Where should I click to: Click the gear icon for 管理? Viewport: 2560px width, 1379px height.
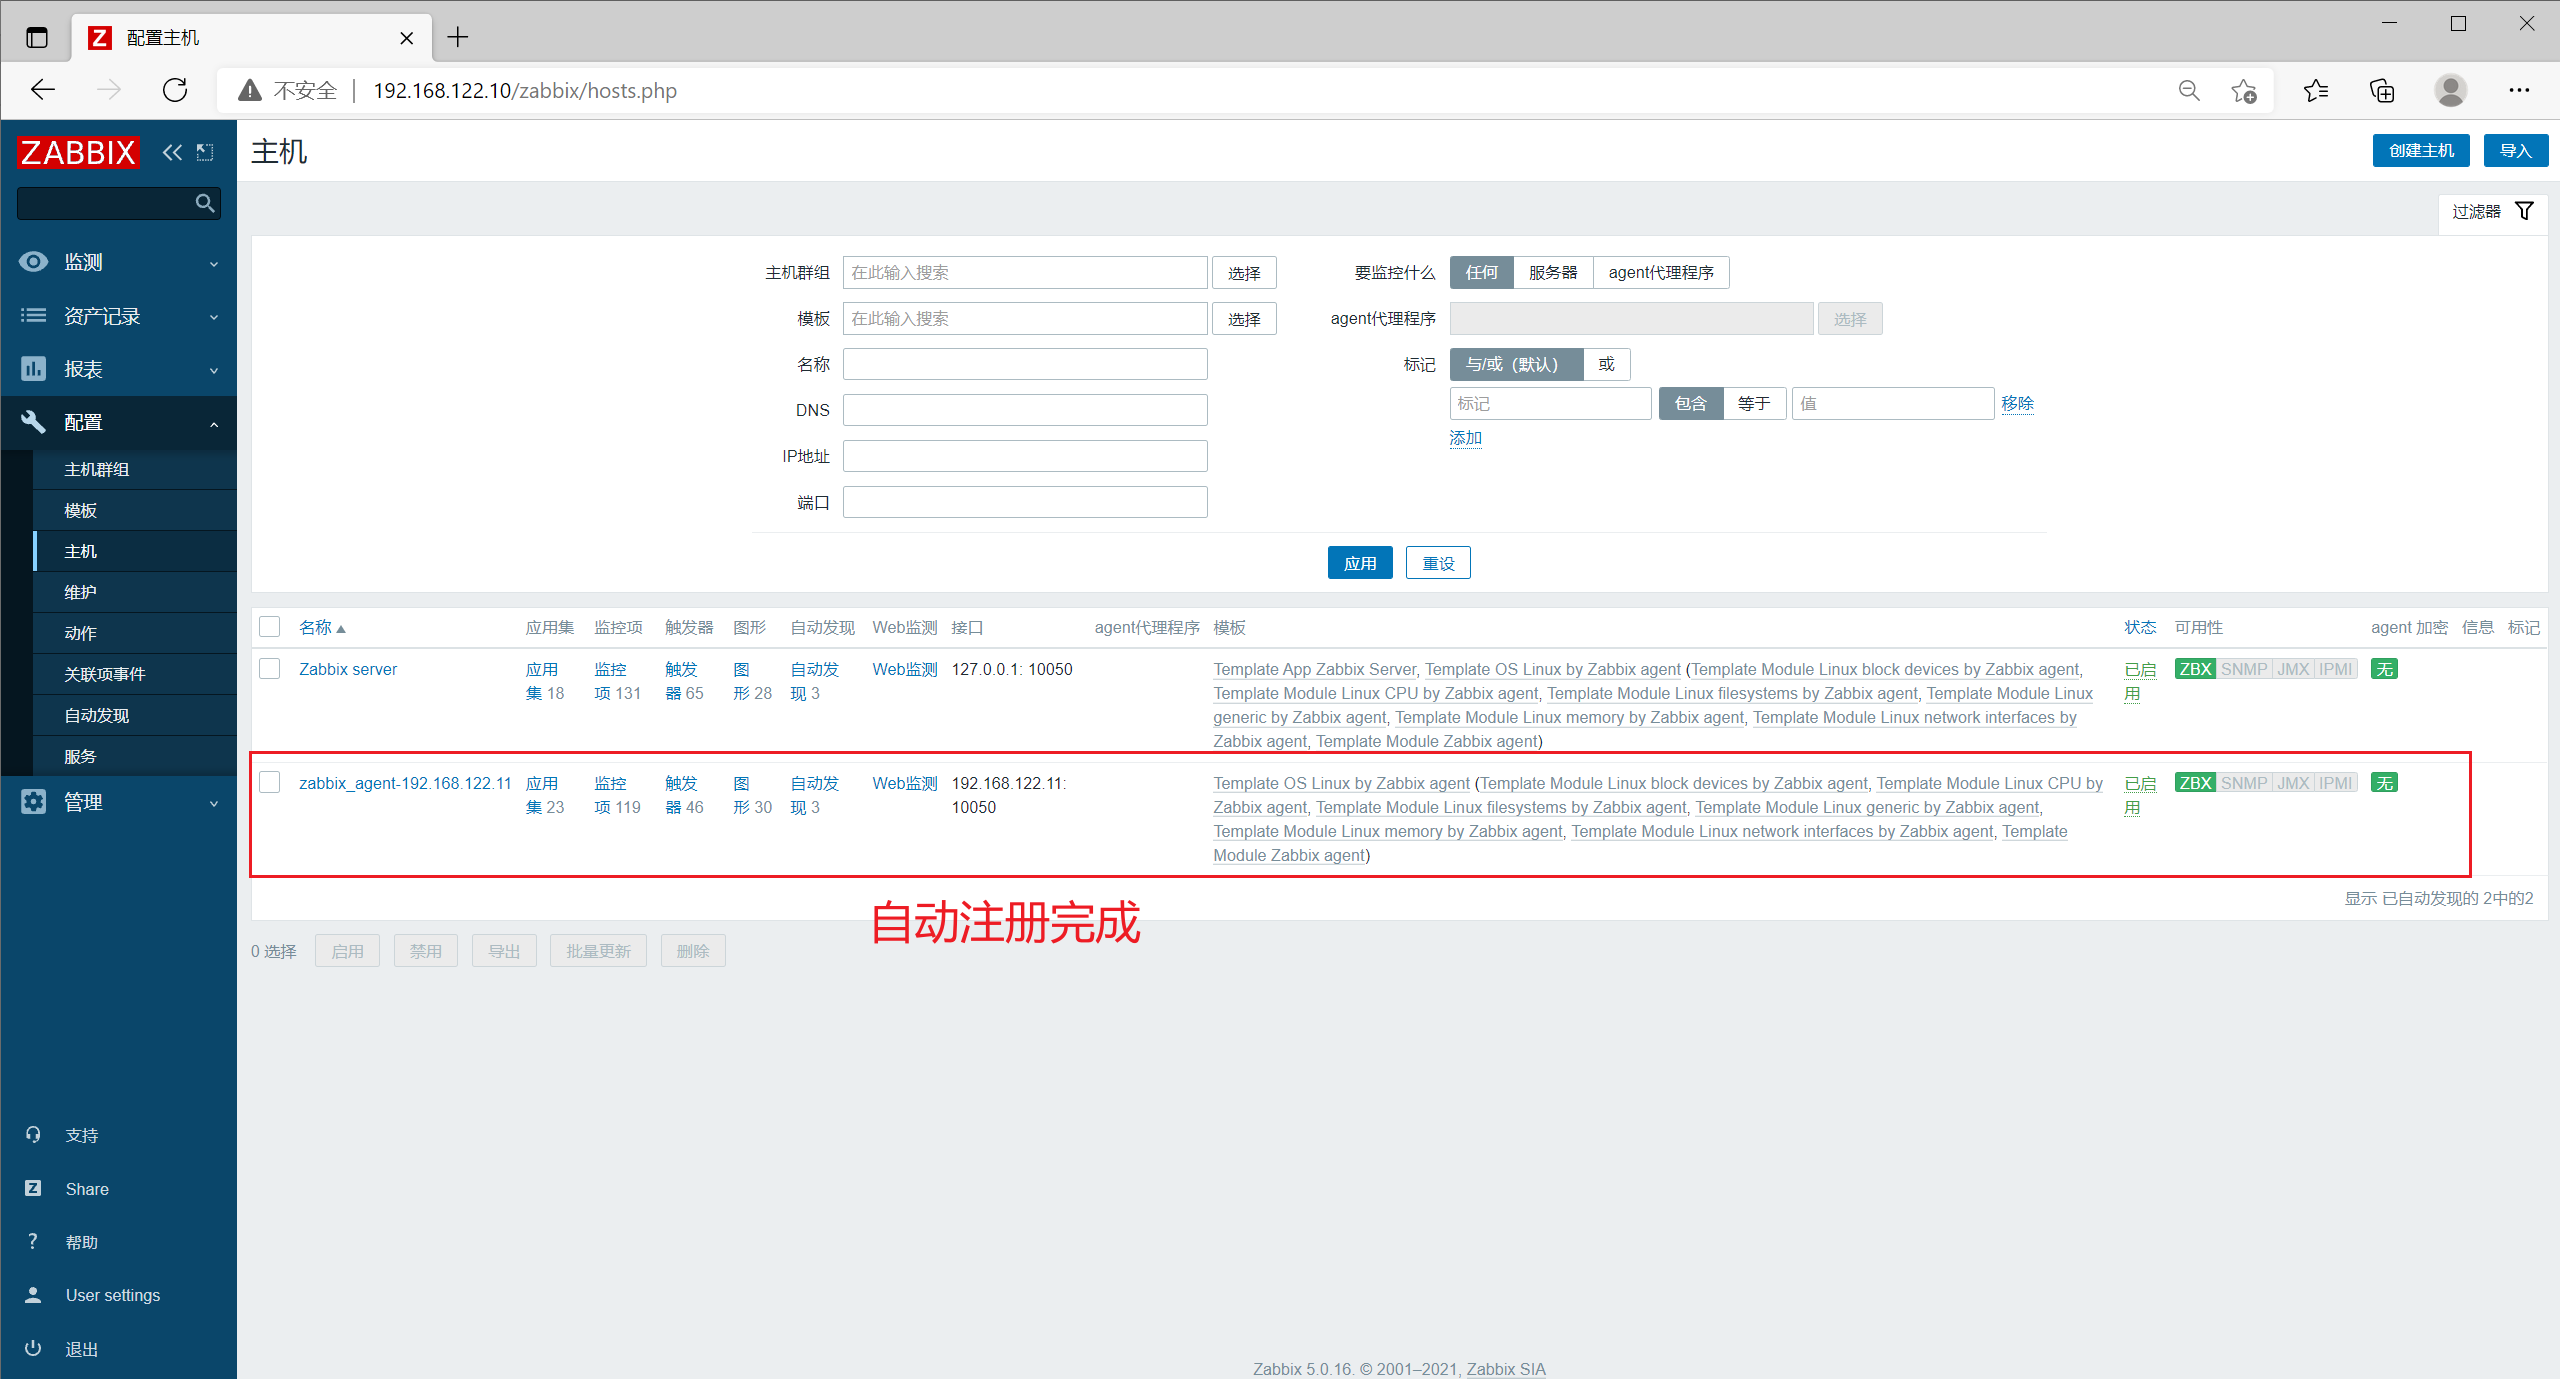(33, 802)
